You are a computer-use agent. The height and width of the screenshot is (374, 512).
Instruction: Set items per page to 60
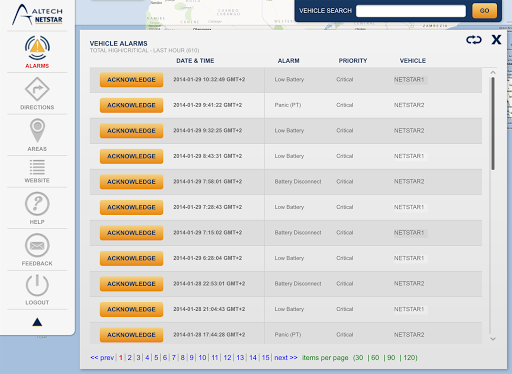coord(375,358)
